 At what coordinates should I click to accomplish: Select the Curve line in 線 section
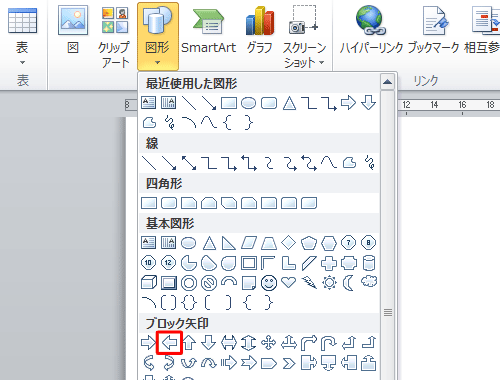click(329, 163)
